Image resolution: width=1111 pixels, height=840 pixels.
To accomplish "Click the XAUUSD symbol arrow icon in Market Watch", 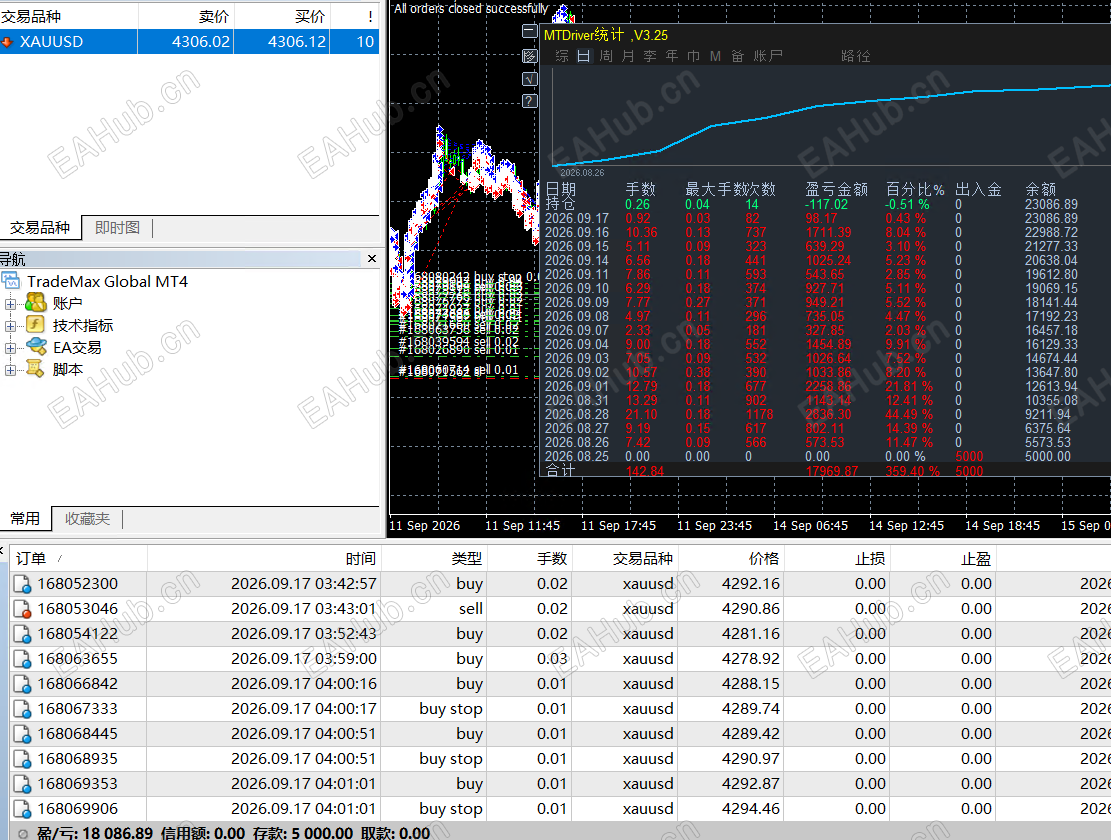I will [8, 42].
